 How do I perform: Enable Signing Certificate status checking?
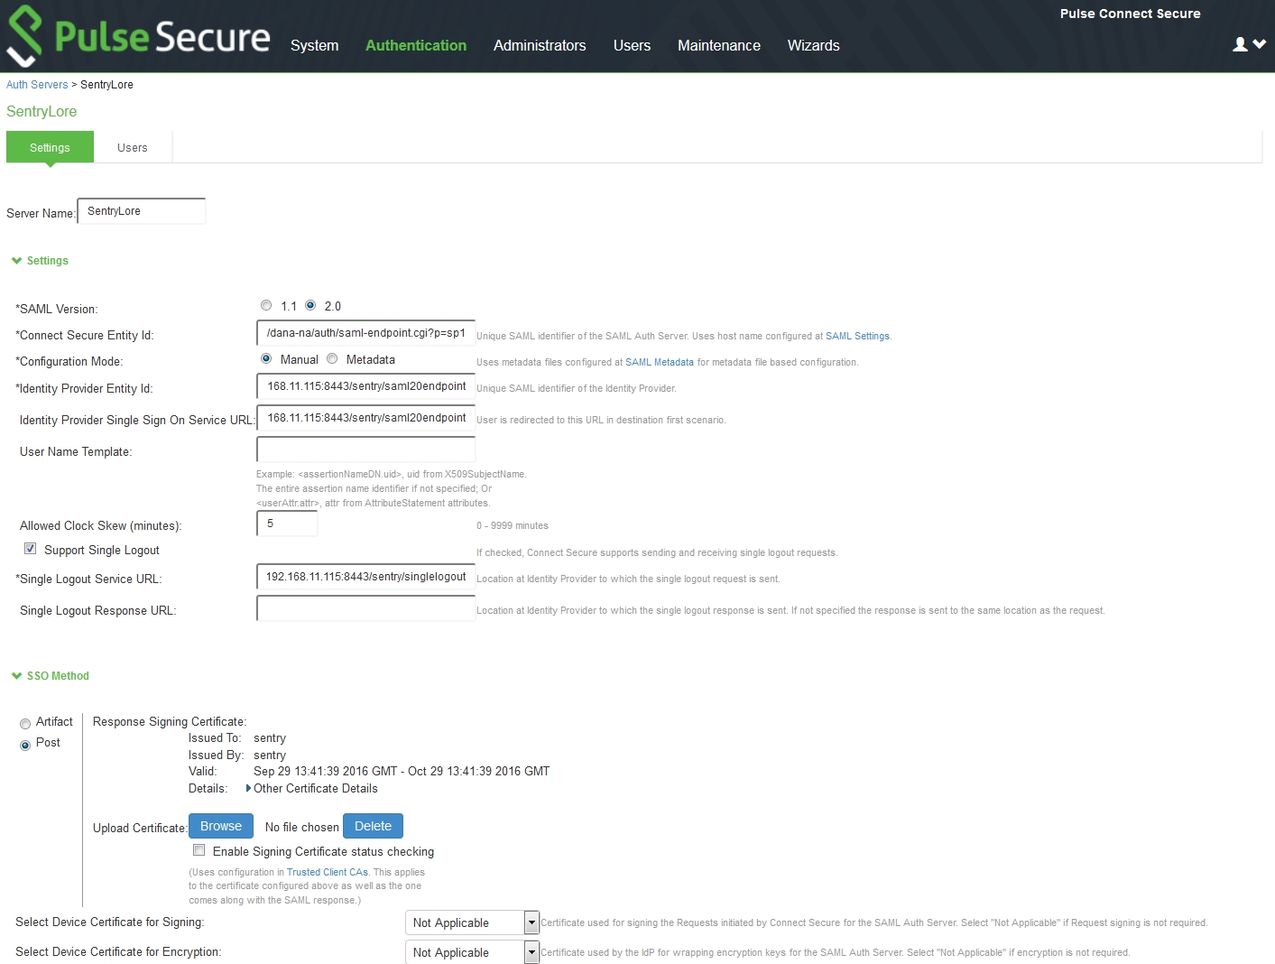point(199,849)
